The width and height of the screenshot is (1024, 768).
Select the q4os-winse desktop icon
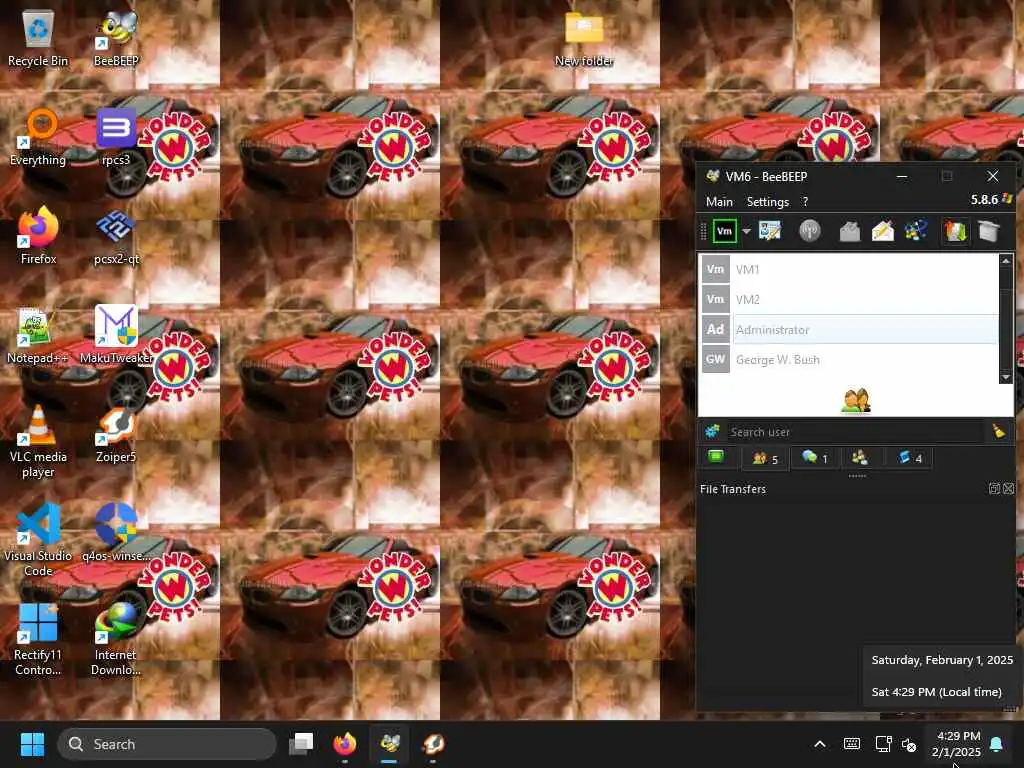pyautogui.click(x=116, y=533)
